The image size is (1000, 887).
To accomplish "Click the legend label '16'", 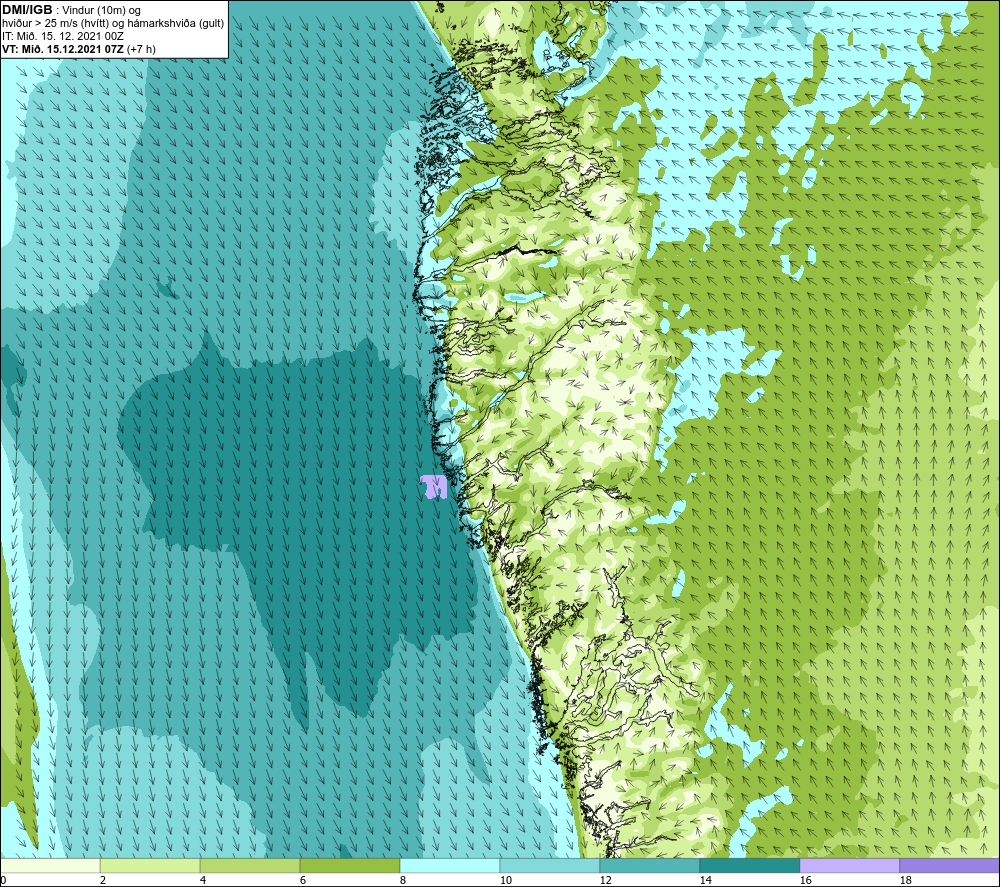I will [805, 880].
